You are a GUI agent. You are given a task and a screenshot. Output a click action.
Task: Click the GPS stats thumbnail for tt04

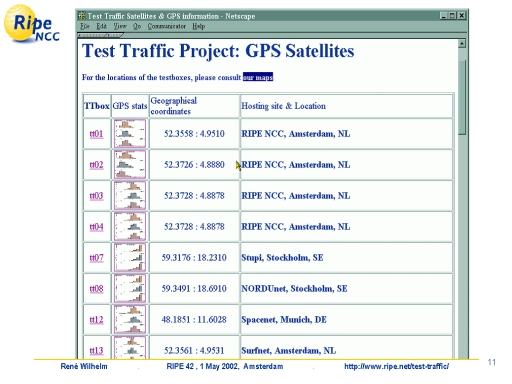130,227
